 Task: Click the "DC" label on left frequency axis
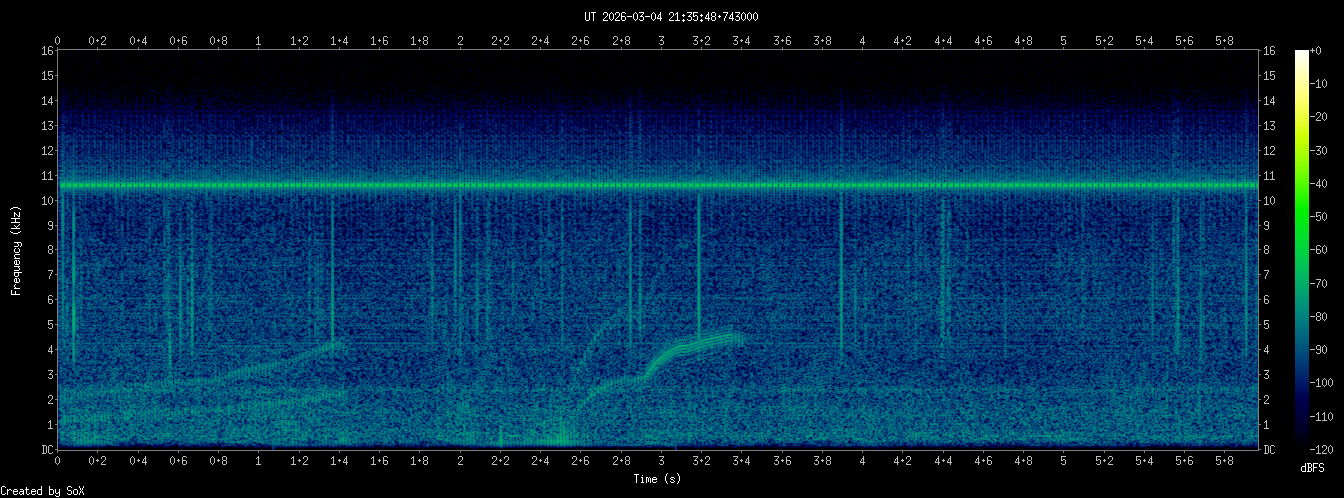[x=46, y=449]
